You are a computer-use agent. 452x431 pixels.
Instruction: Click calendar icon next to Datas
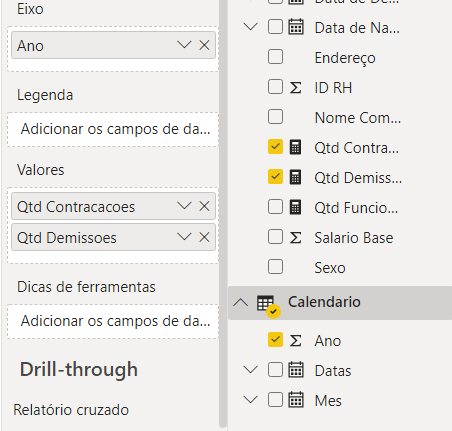296,370
